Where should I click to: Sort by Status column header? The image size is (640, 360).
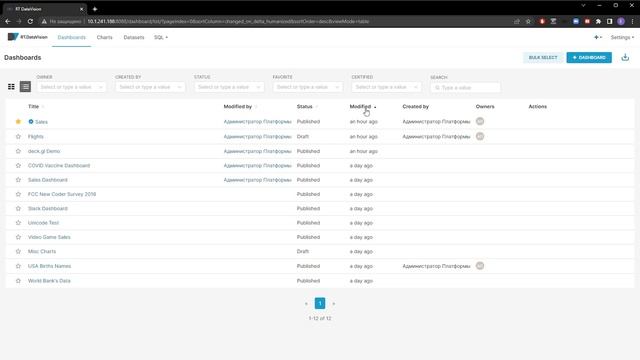pos(304,107)
